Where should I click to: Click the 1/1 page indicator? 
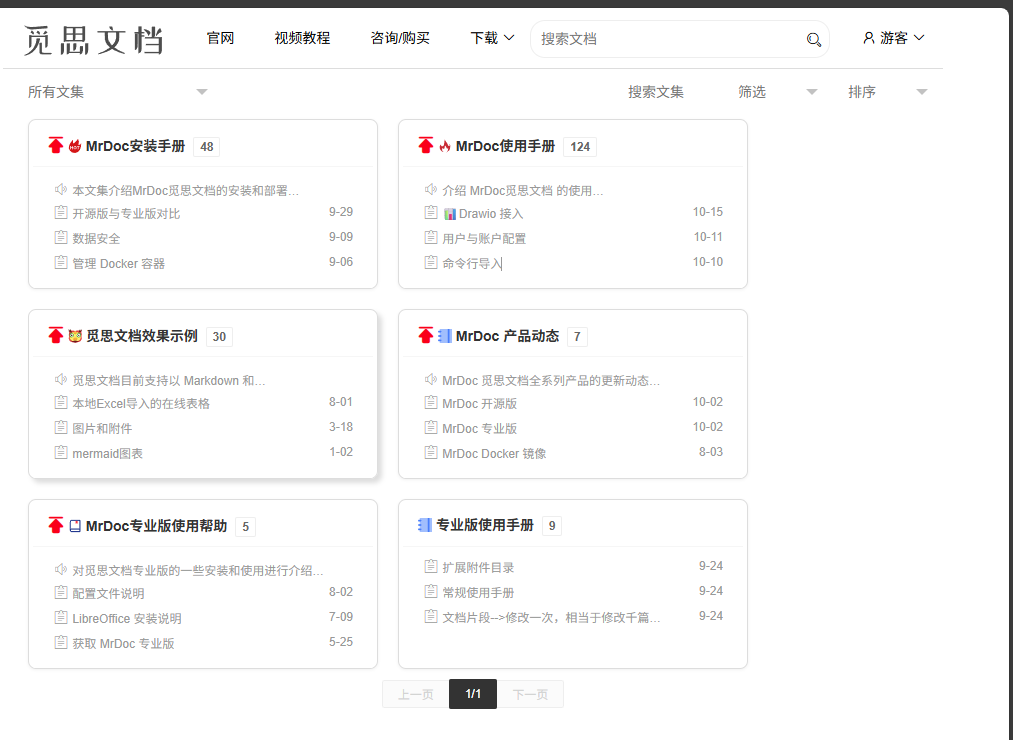(x=473, y=694)
